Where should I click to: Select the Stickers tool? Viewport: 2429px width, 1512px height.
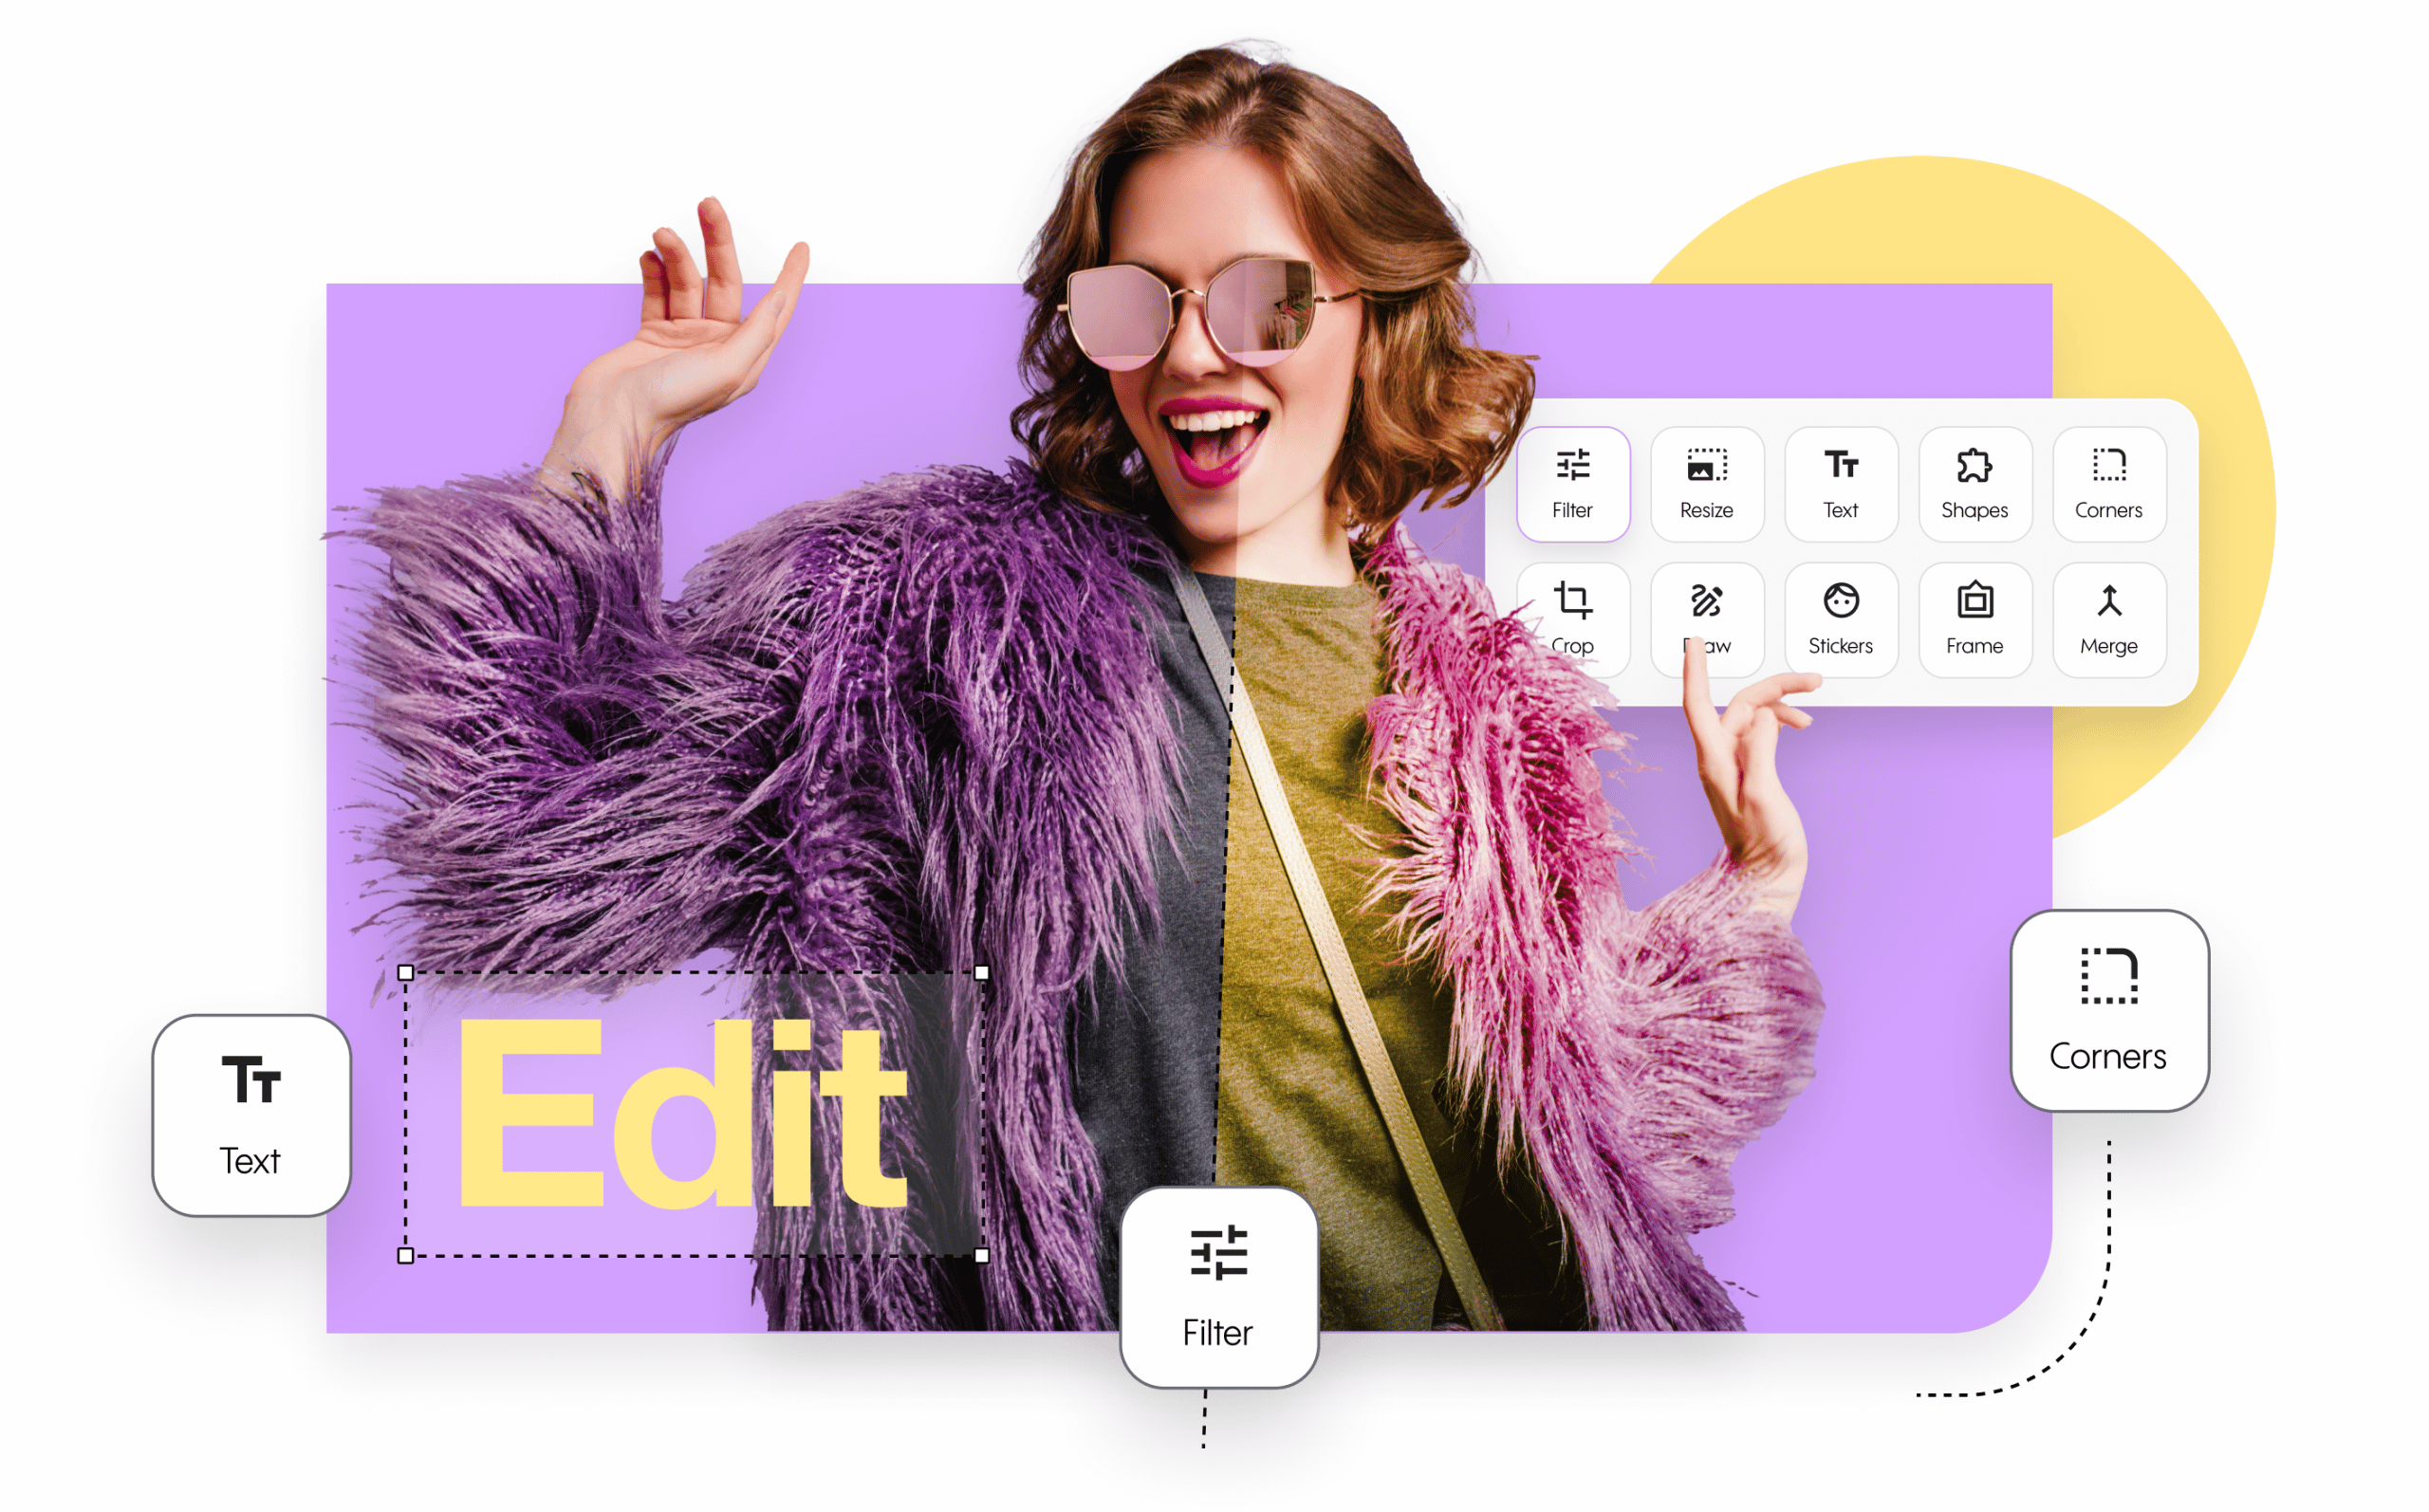click(x=1844, y=620)
